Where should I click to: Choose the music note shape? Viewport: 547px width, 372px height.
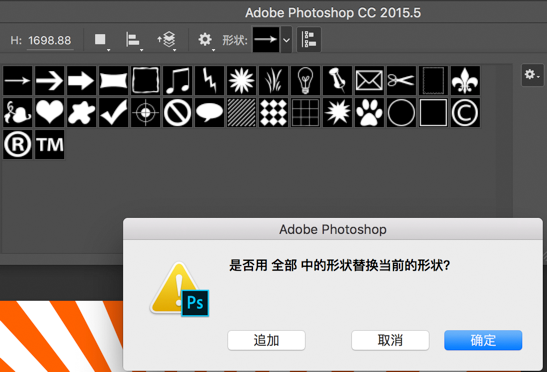click(178, 81)
